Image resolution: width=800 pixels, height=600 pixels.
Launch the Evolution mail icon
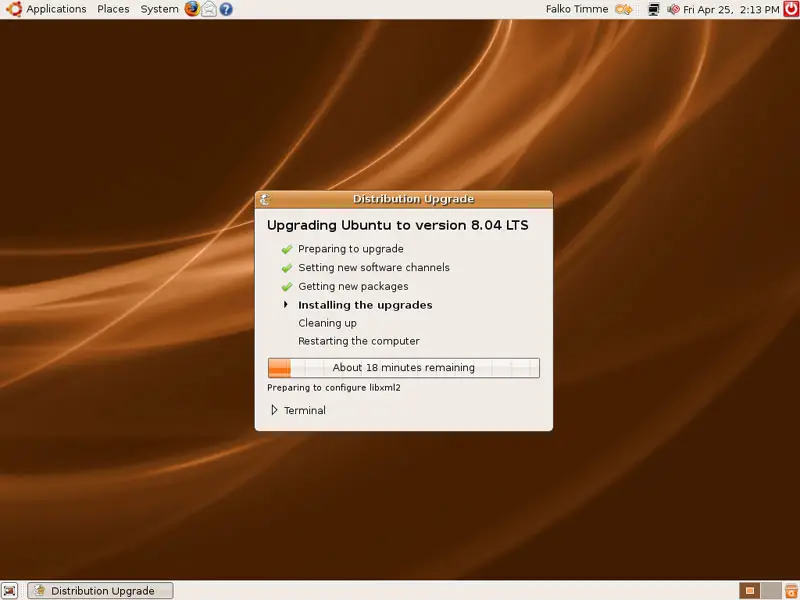click(209, 9)
